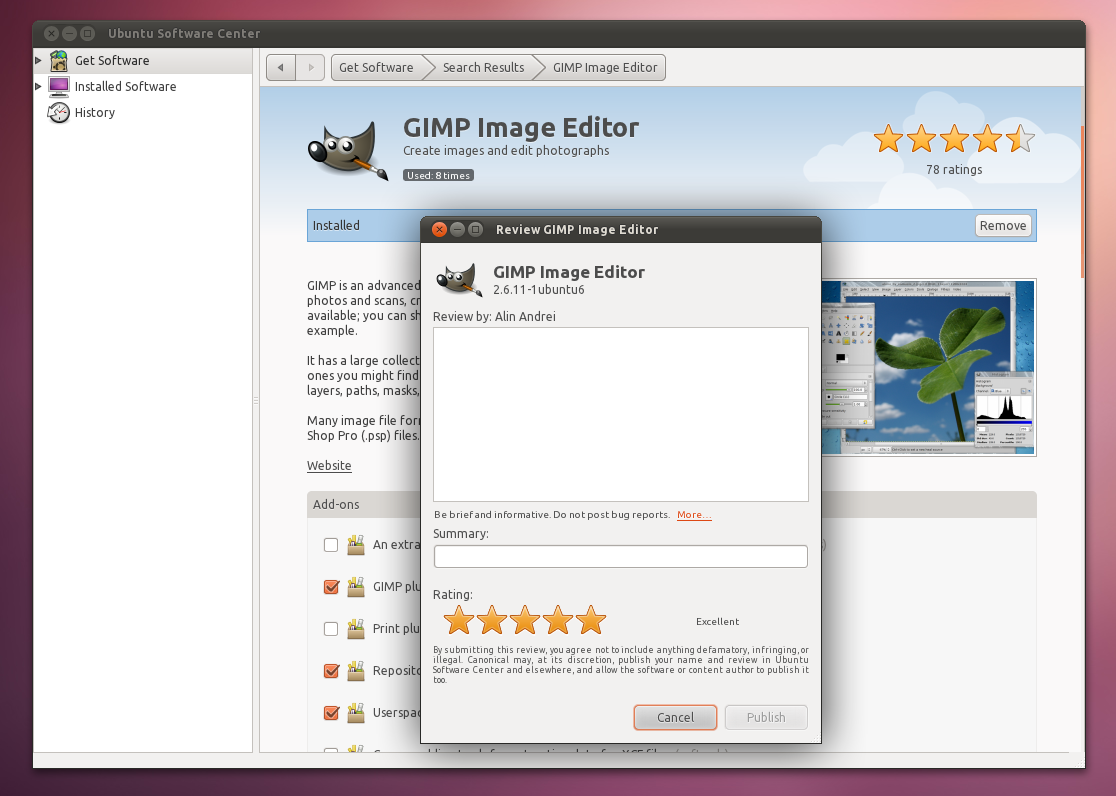Open the GIMP screenshot thumbnail

point(929,367)
